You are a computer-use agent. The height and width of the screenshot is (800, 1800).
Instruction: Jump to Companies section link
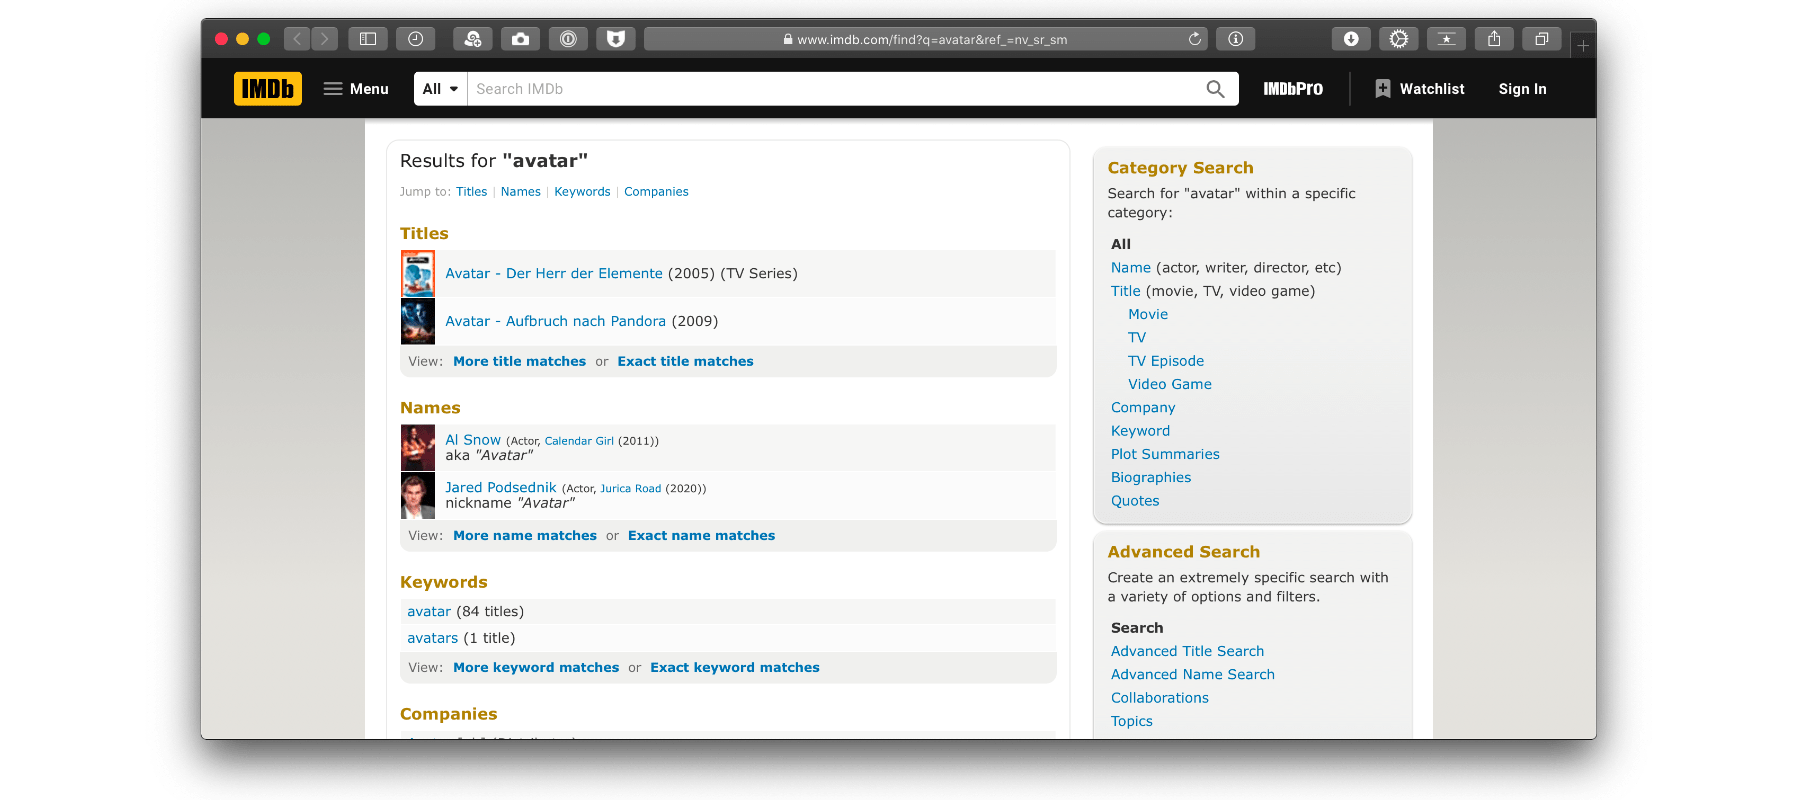click(x=656, y=192)
